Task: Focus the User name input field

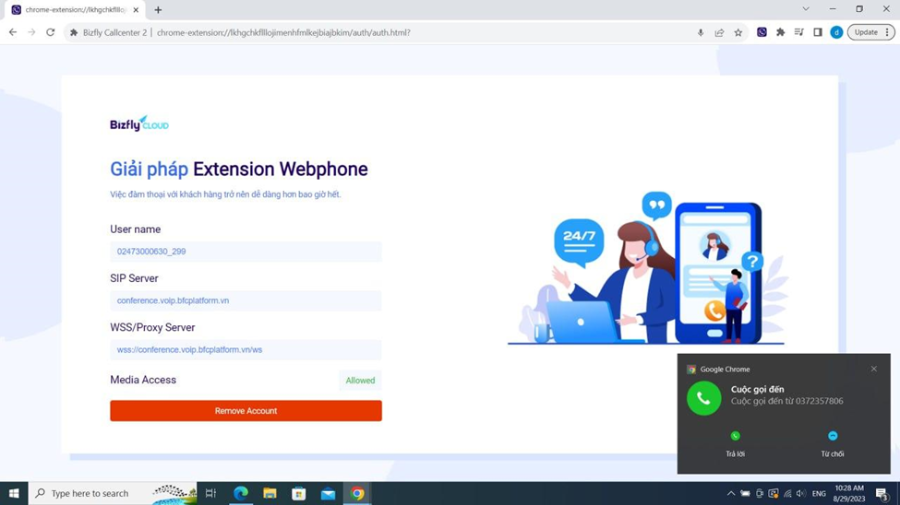Action: (x=246, y=251)
